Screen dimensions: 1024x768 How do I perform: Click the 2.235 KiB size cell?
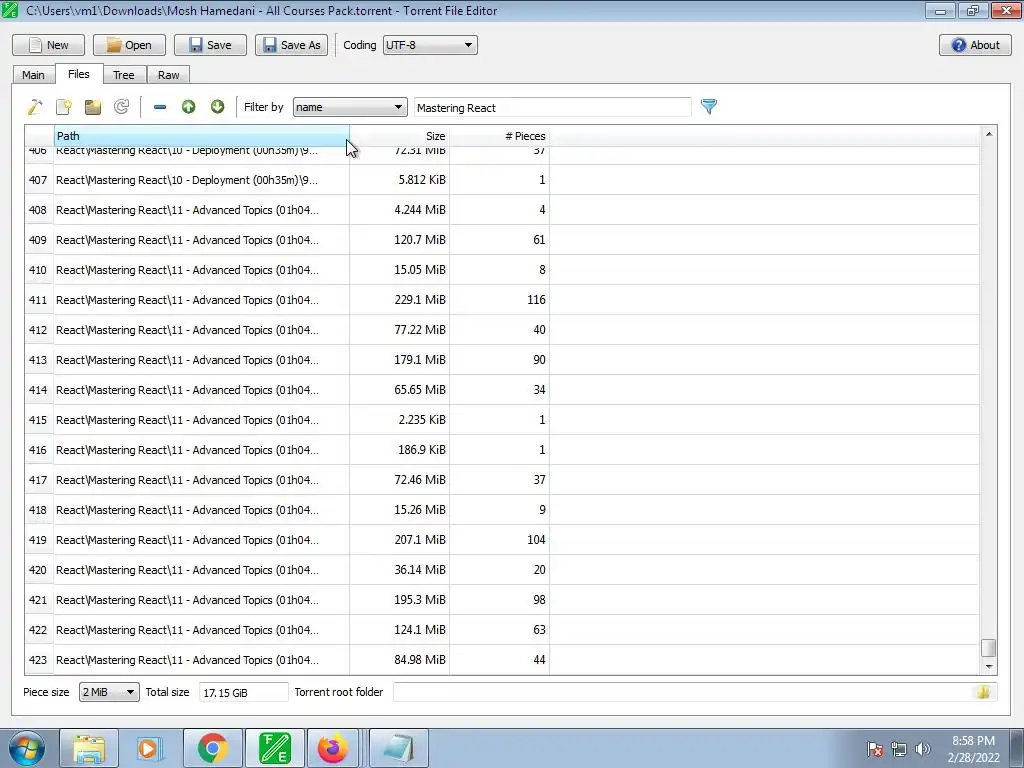point(399,420)
